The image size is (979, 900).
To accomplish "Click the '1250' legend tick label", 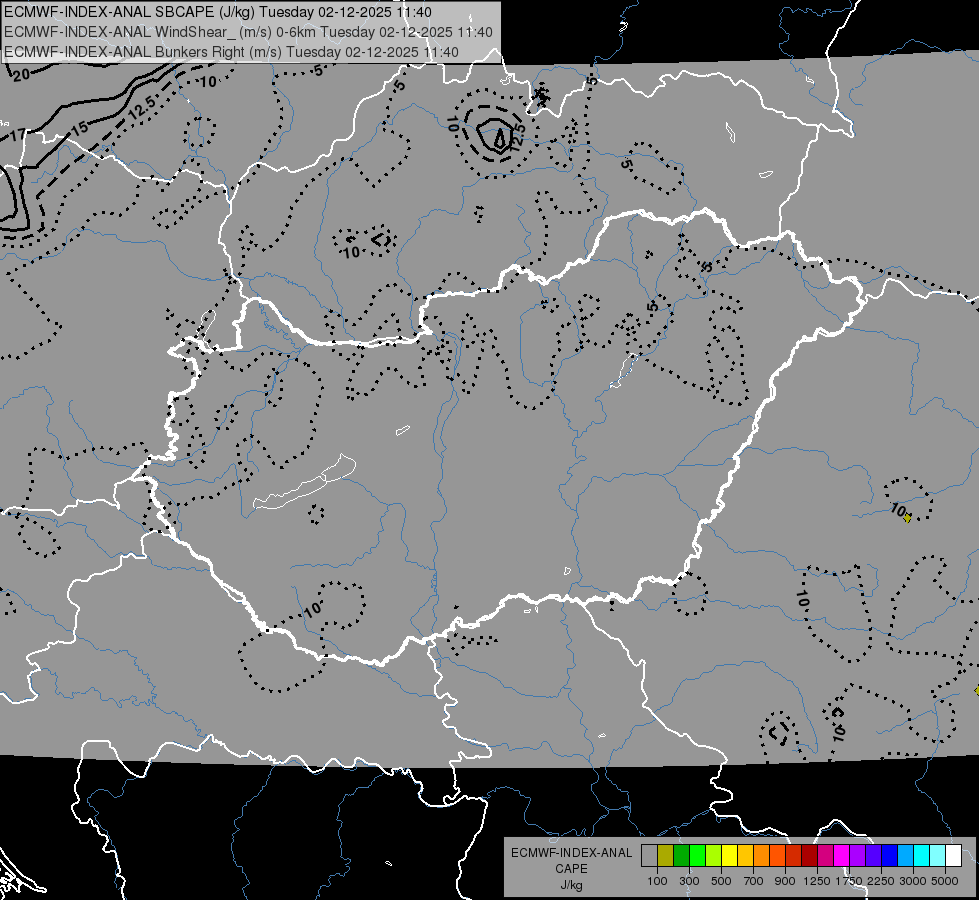I will pos(817,881).
